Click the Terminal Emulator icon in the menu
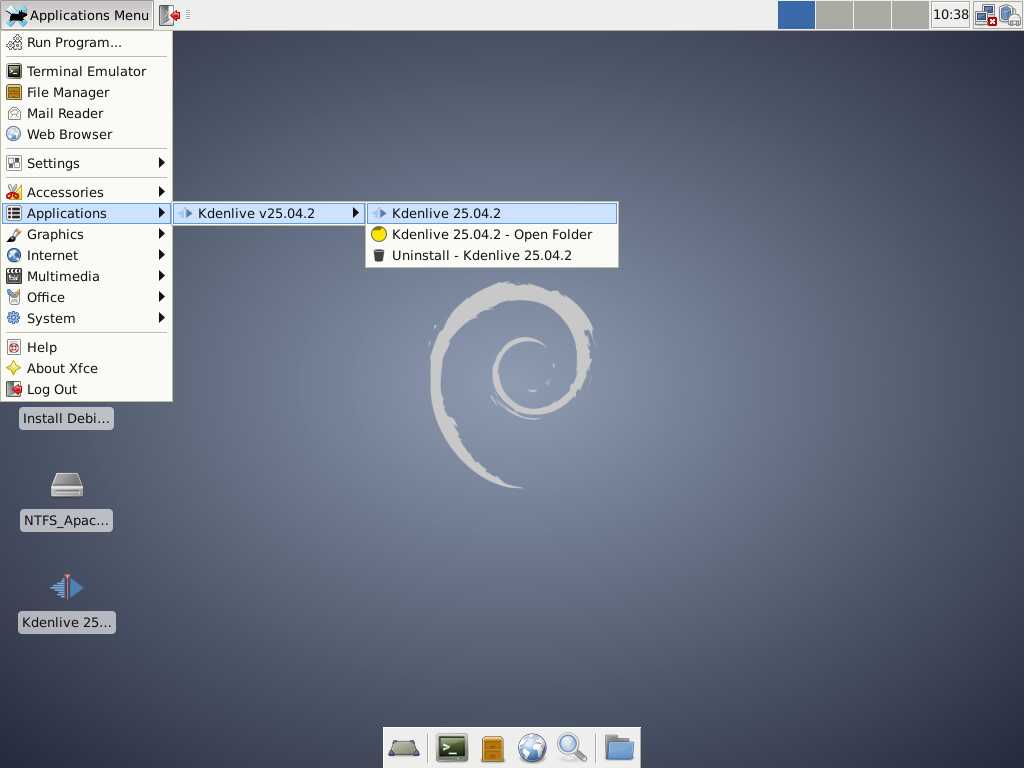Image resolution: width=1024 pixels, height=768 pixels. click(14, 71)
